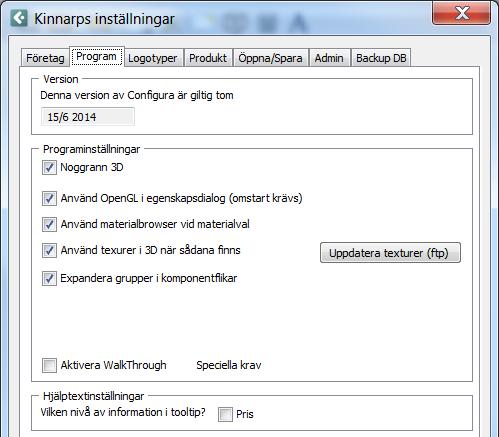499x437 pixels.
Task: Click 'Vilken nivå av information i tooltip?' text
Action: (x=123, y=412)
